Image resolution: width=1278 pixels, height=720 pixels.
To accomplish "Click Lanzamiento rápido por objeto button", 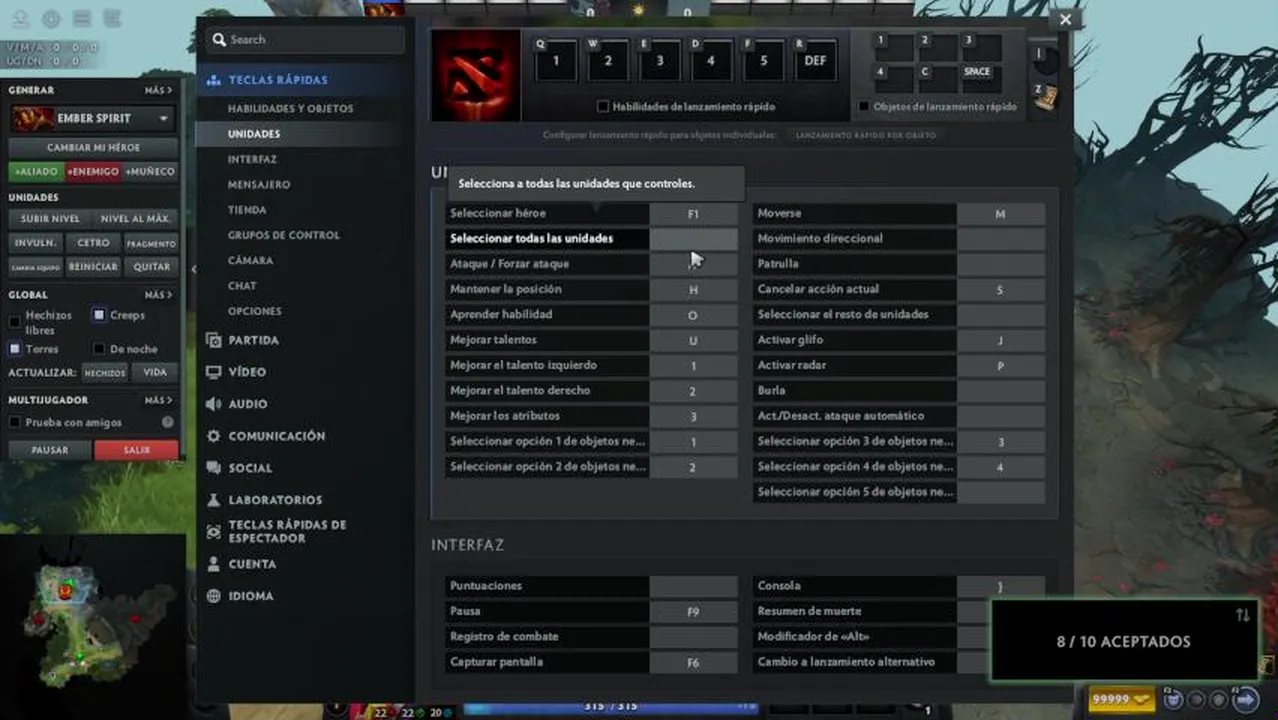I will (x=866, y=135).
